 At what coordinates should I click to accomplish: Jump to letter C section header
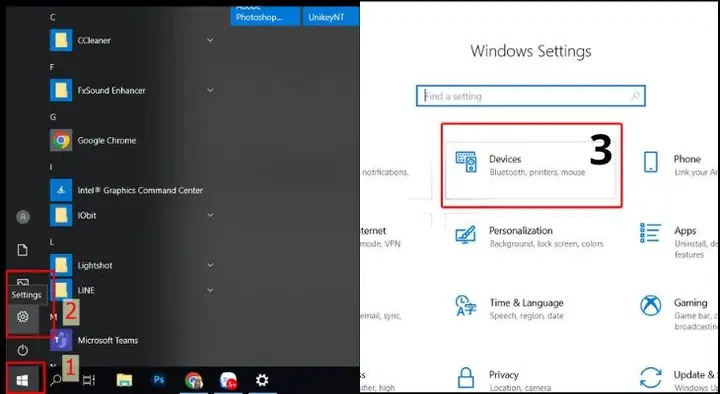point(52,17)
